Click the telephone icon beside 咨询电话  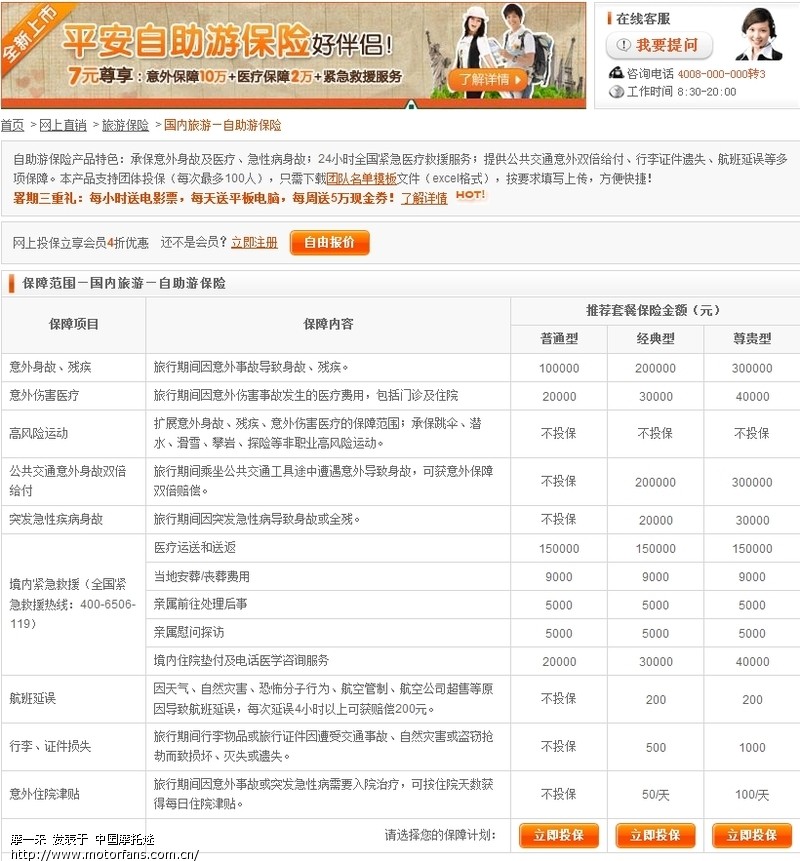pos(616,73)
